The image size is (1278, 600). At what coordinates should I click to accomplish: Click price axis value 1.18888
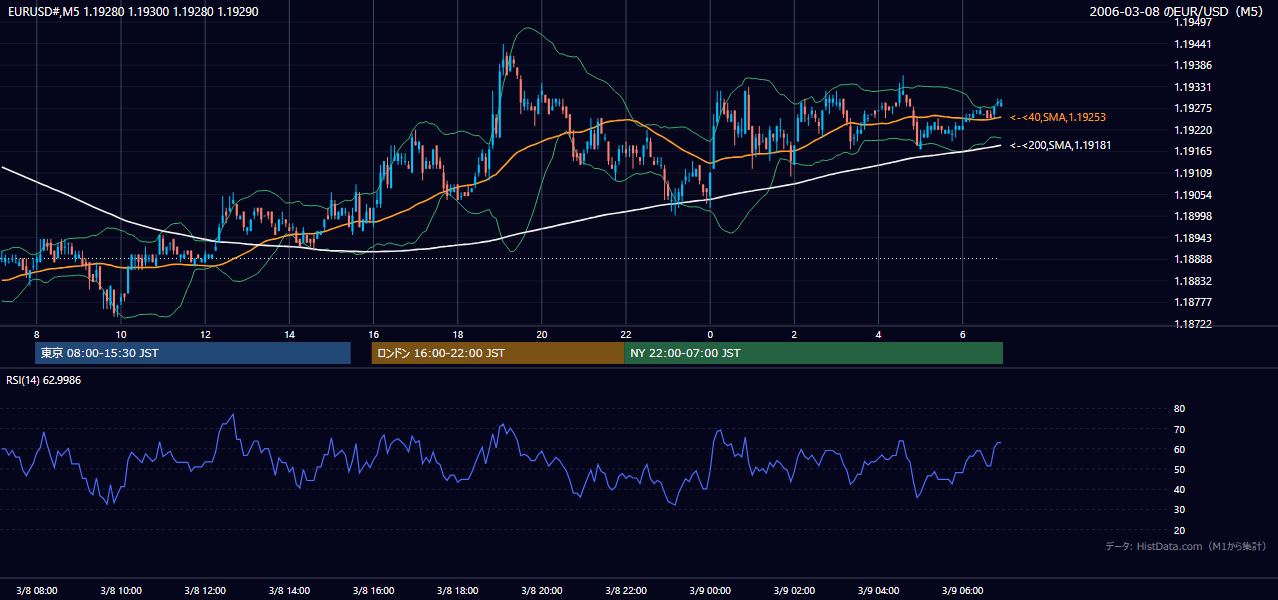(1193, 260)
